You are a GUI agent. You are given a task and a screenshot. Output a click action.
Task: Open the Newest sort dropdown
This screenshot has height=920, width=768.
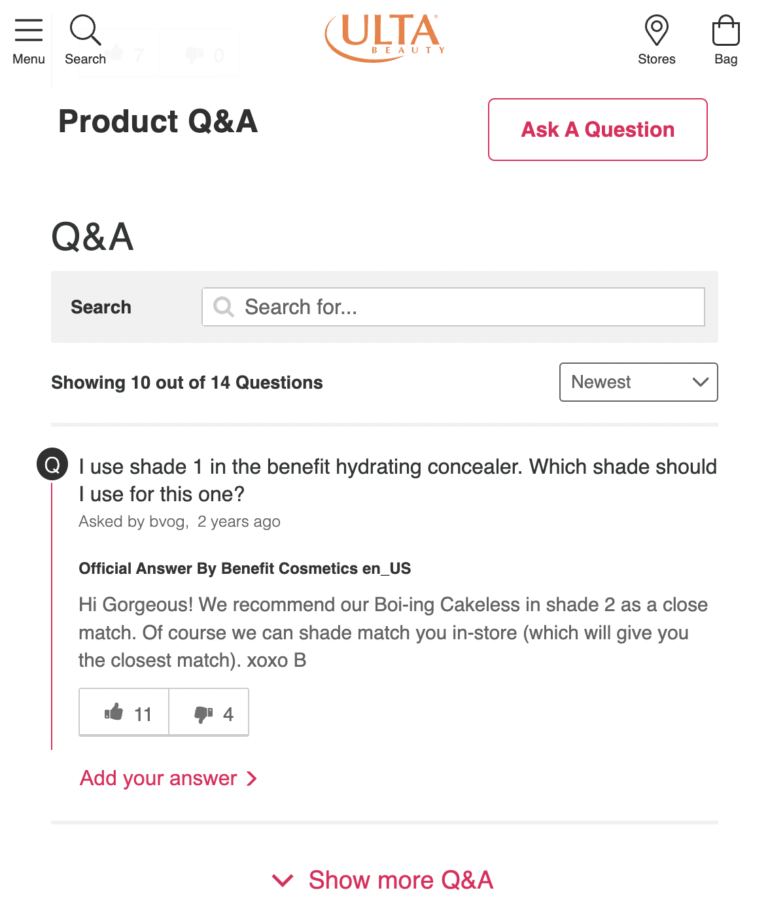(638, 382)
